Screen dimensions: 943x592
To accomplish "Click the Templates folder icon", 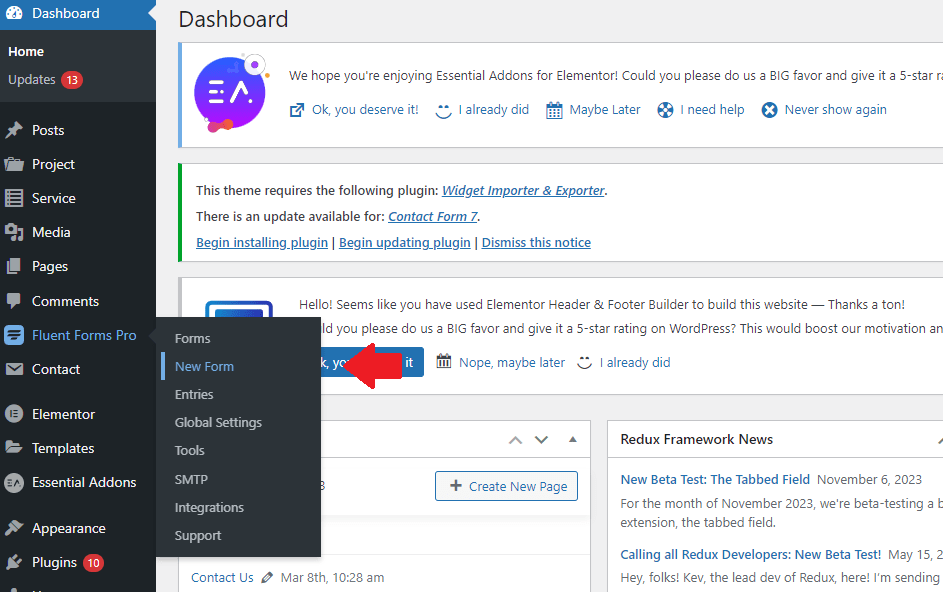I will coord(14,447).
